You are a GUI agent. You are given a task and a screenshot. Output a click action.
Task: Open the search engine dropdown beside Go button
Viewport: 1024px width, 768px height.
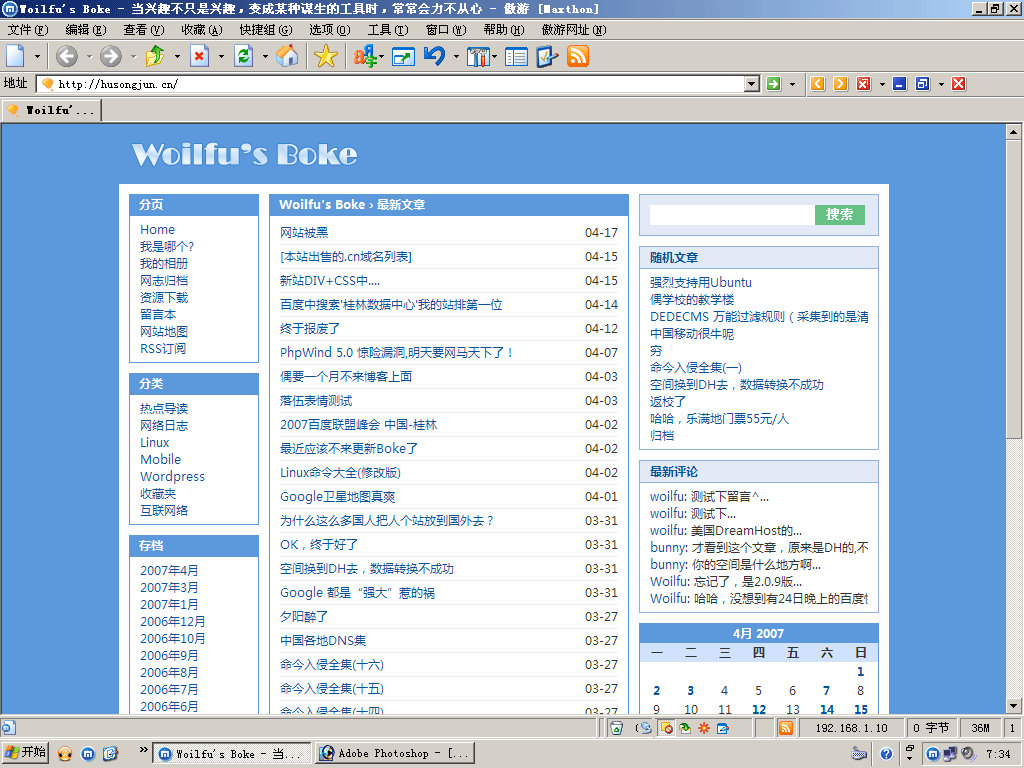[x=790, y=84]
